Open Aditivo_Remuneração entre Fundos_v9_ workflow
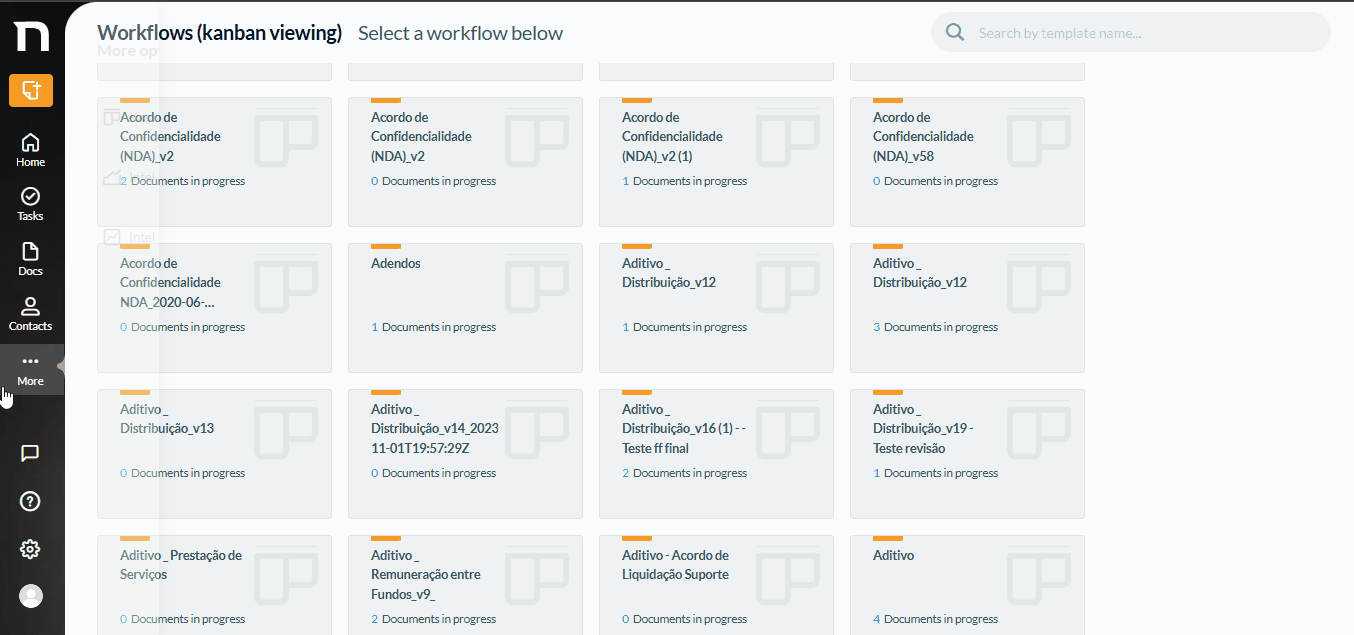1354x635 pixels. coord(465,585)
